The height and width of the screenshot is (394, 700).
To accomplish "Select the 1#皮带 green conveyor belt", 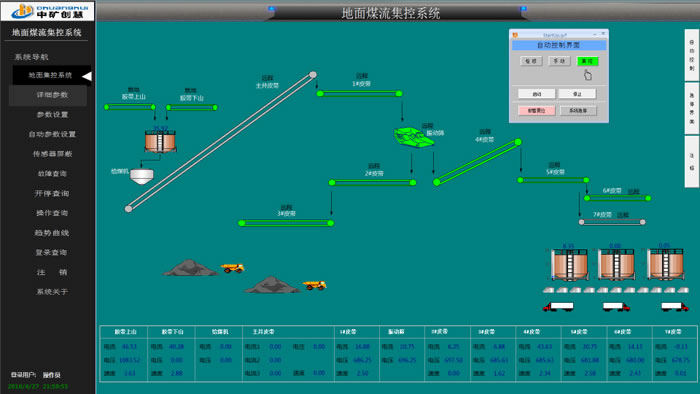I will tap(359, 94).
